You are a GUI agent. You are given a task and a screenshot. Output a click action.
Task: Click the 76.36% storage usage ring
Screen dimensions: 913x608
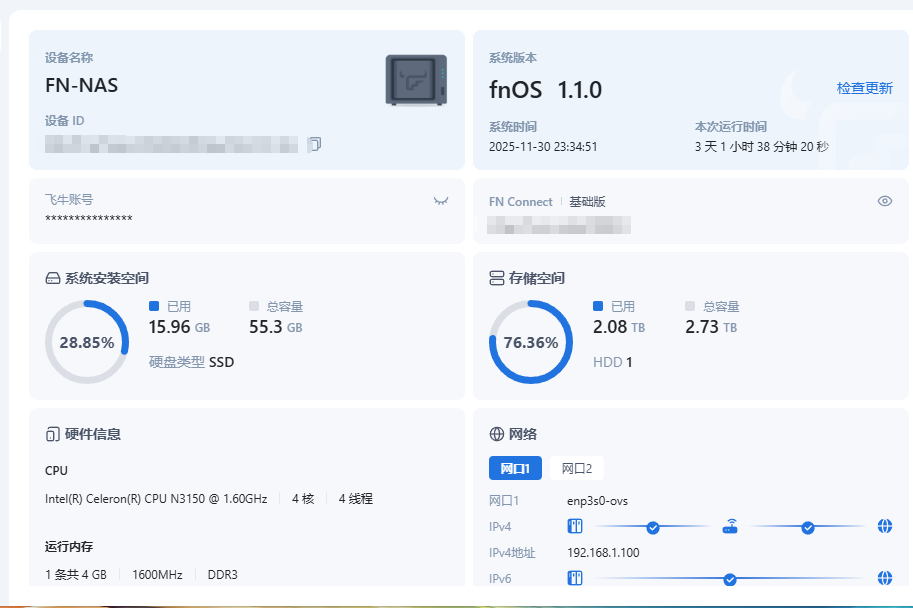pyautogui.click(x=530, y=342)
